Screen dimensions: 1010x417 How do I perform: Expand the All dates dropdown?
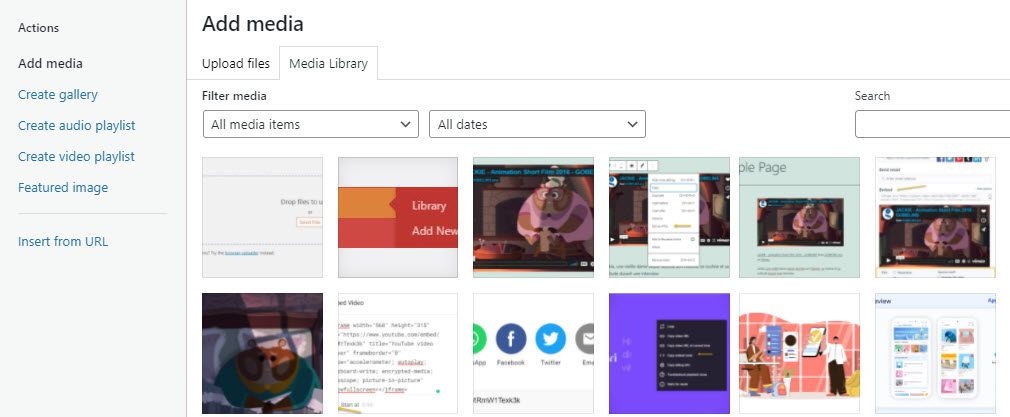(537, 124)
